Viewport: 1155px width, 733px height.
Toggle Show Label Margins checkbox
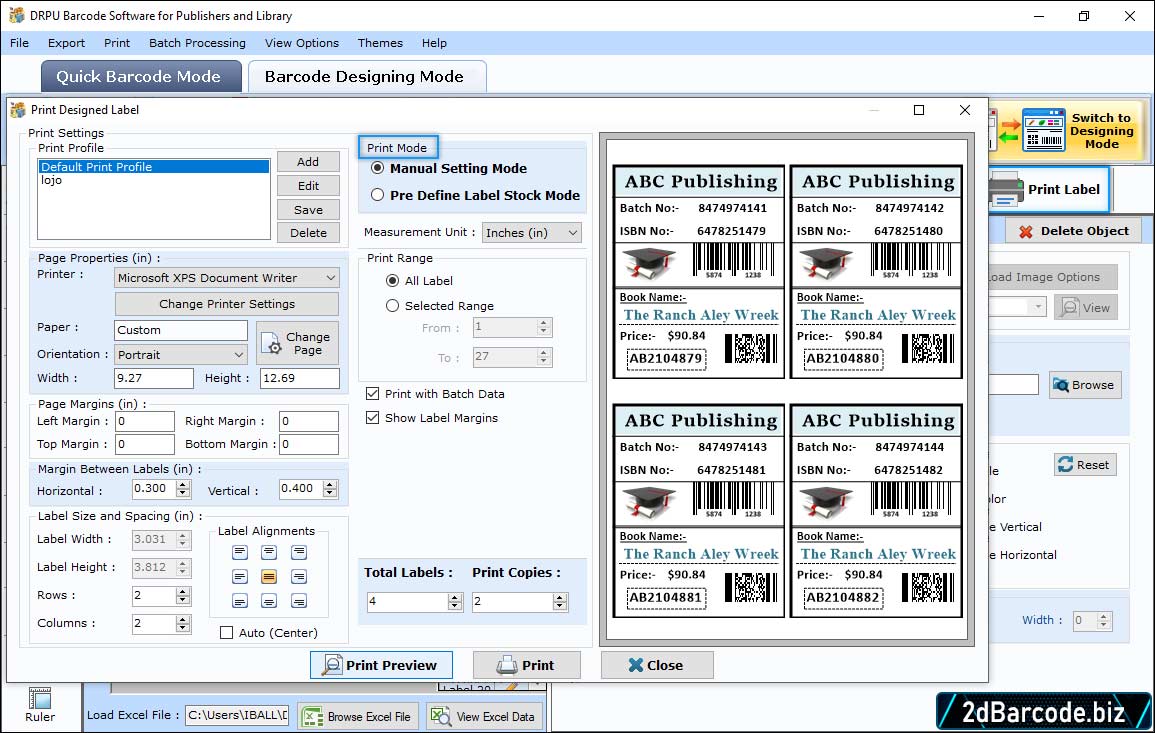(x=373, y=418)
